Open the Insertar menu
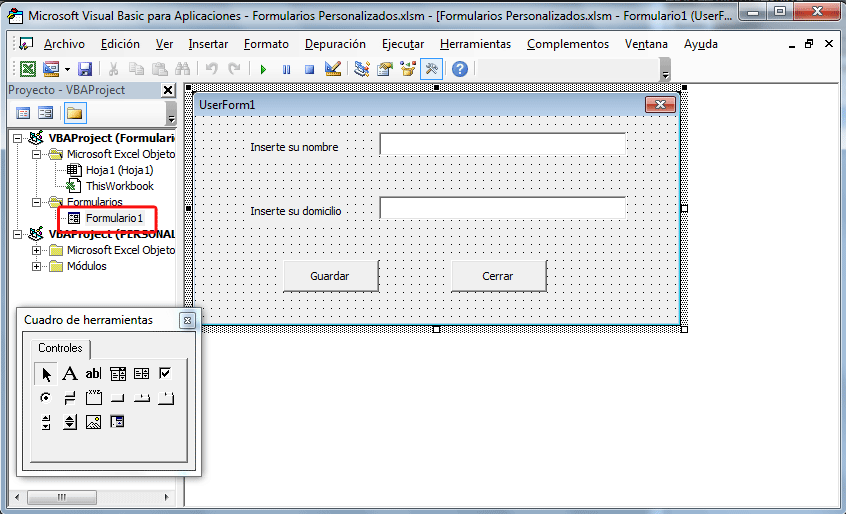Image resolution: width=846 pixels, height=514 pixels. coord(208,44)
